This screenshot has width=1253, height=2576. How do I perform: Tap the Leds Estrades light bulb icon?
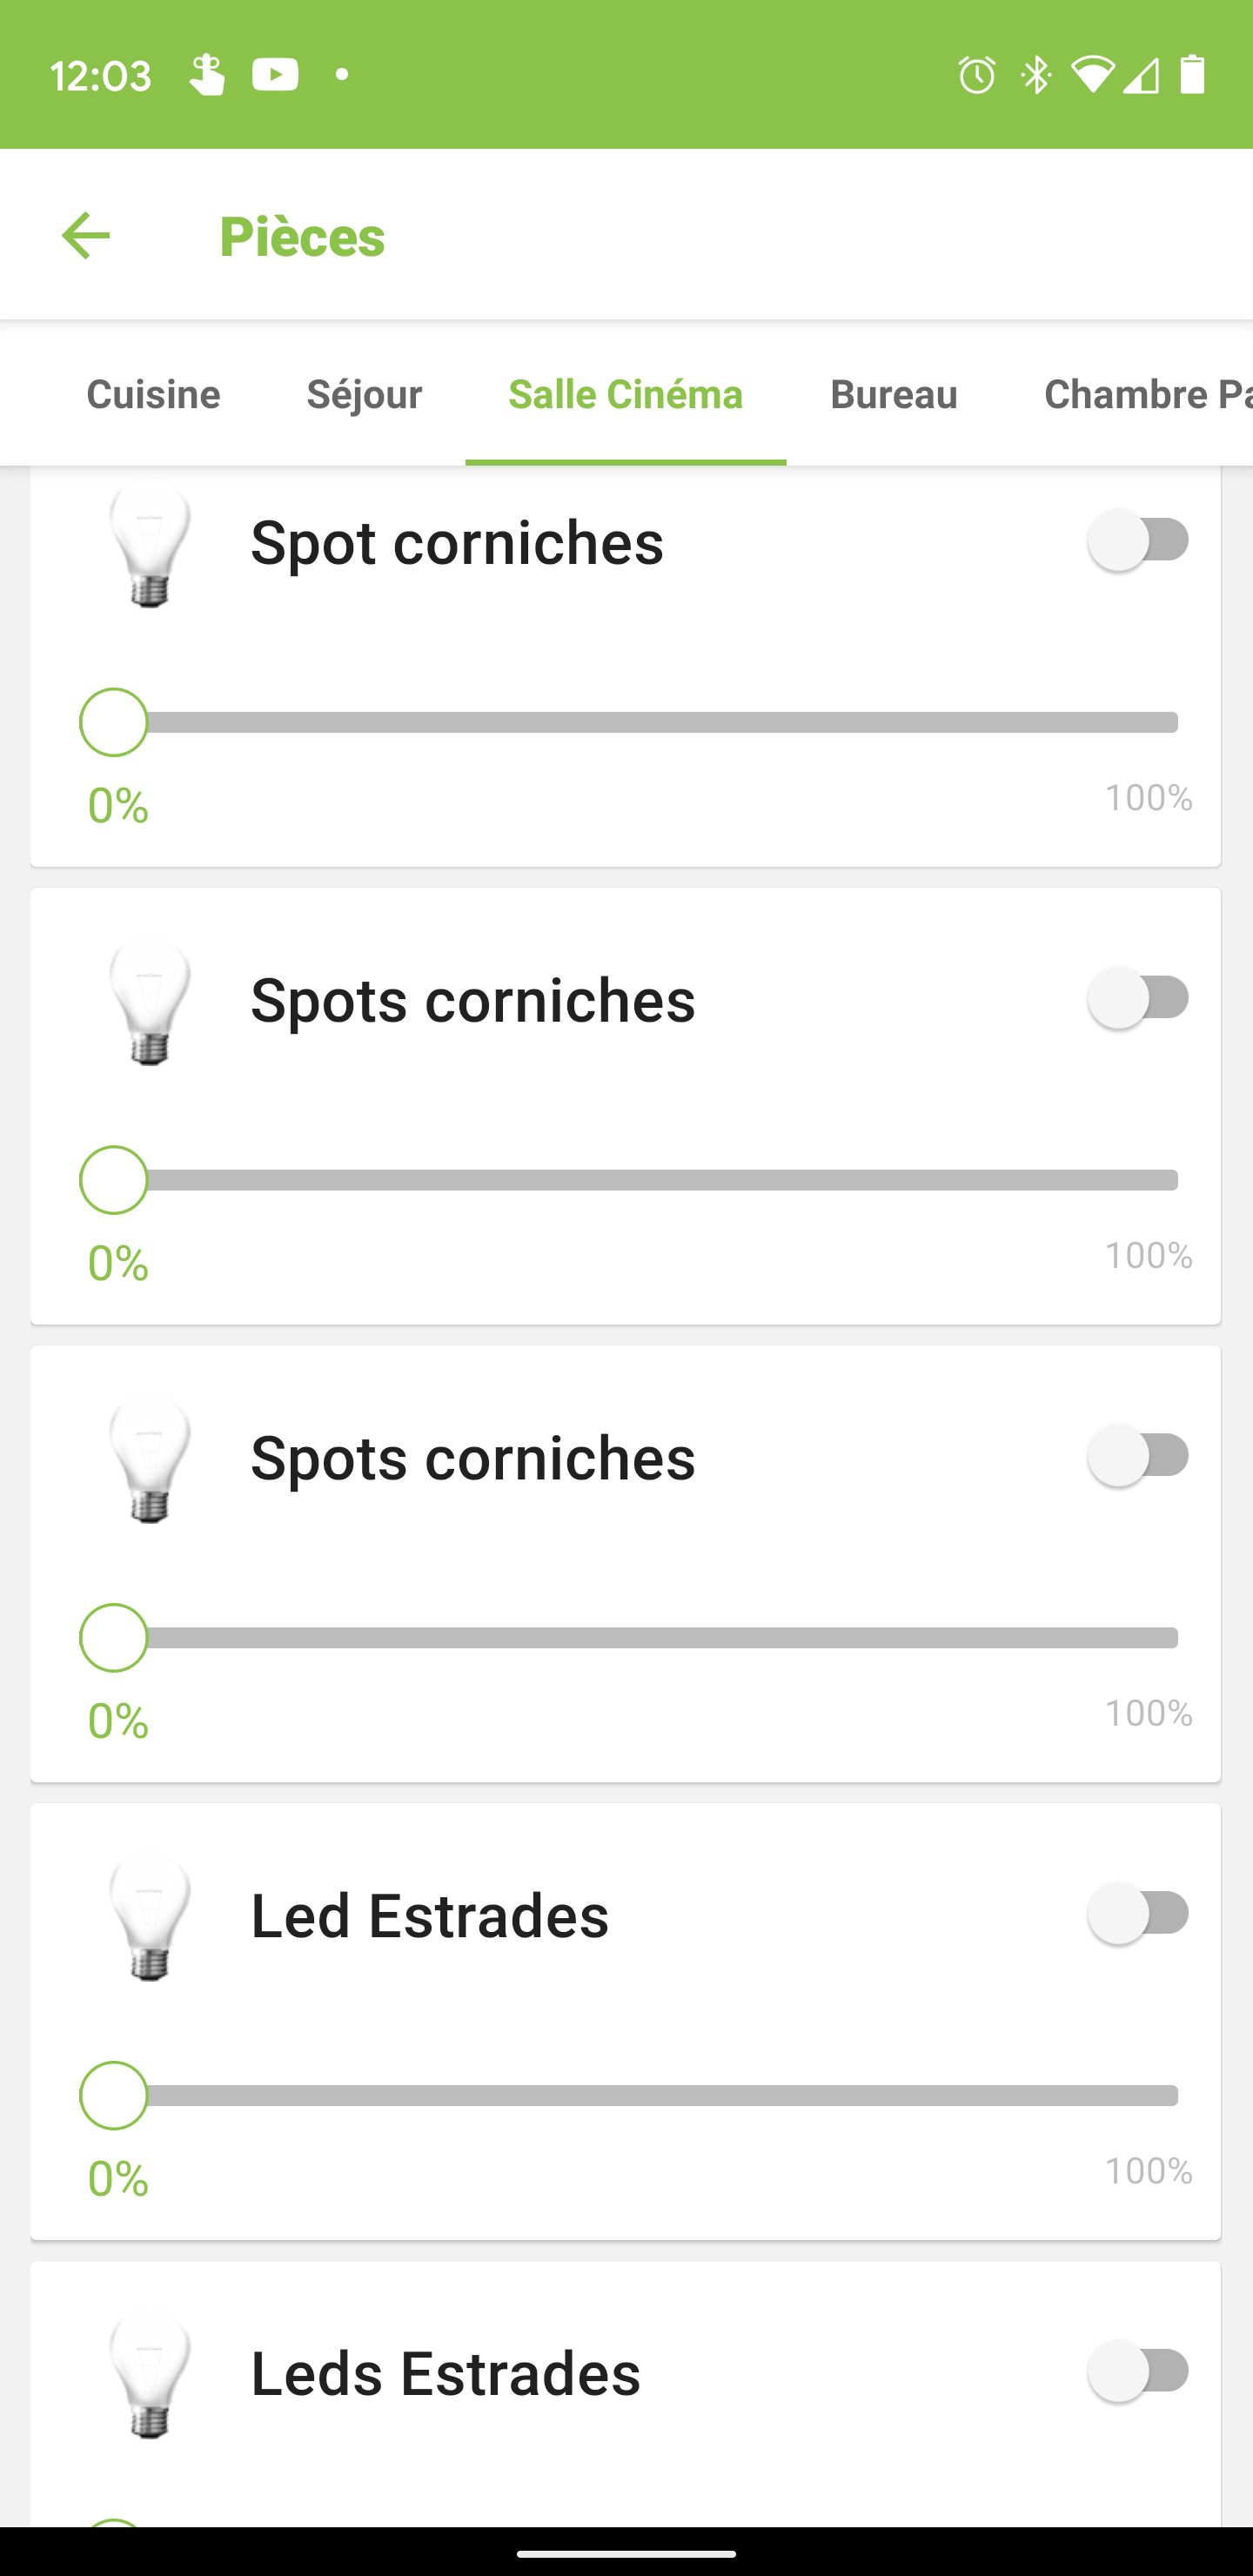(150, 2377)
